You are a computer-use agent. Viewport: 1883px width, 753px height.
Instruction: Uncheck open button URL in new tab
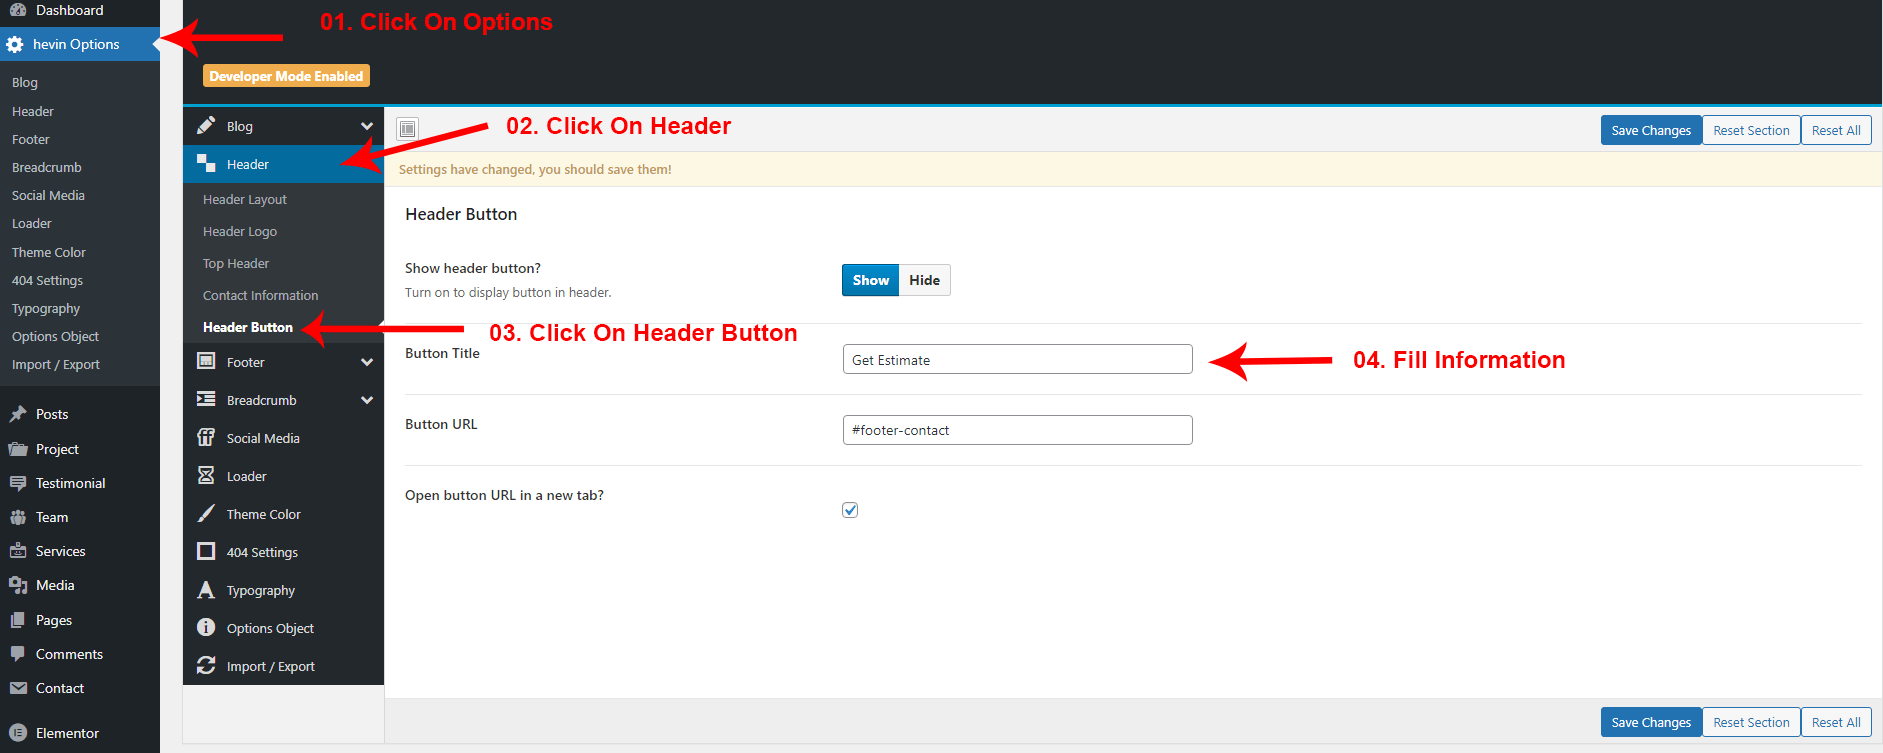[x=850, y=510]
